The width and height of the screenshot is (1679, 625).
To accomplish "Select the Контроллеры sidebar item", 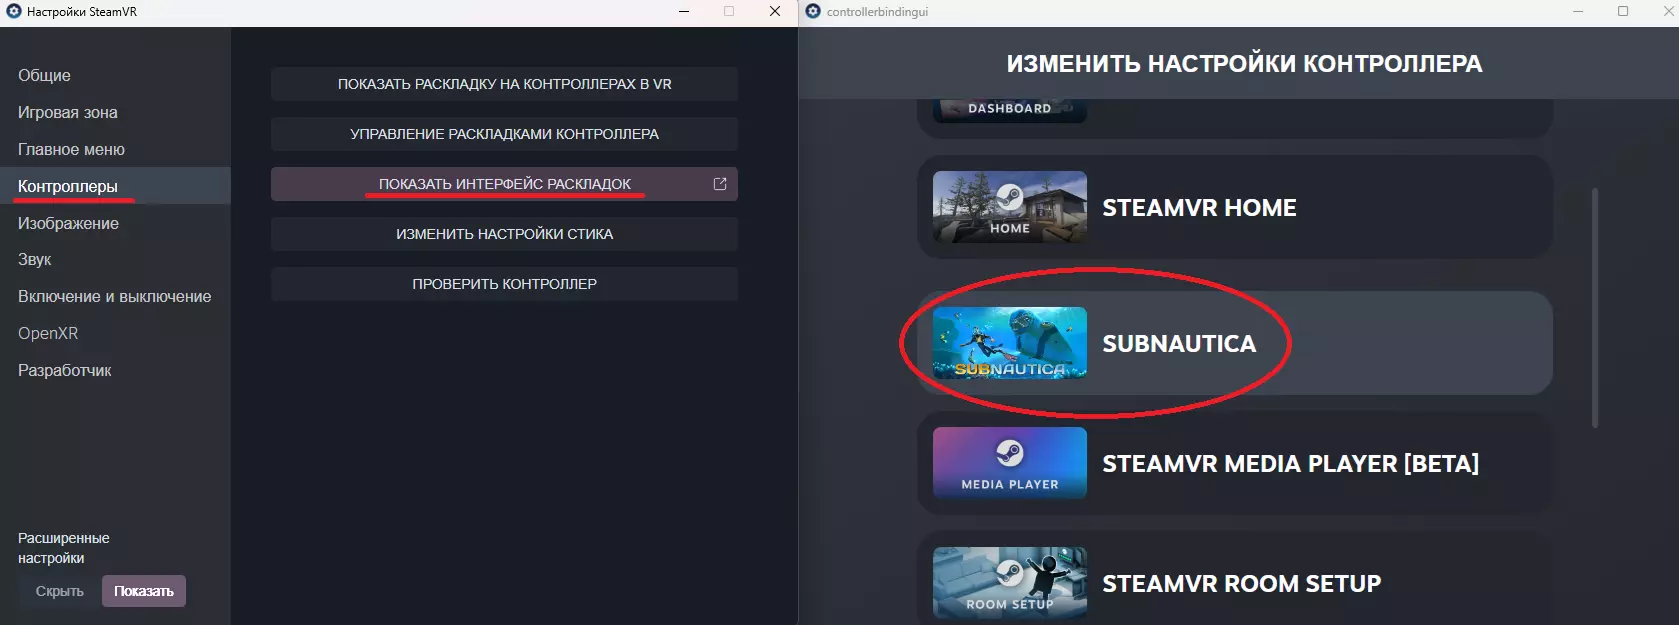I will tap(115, 186).
